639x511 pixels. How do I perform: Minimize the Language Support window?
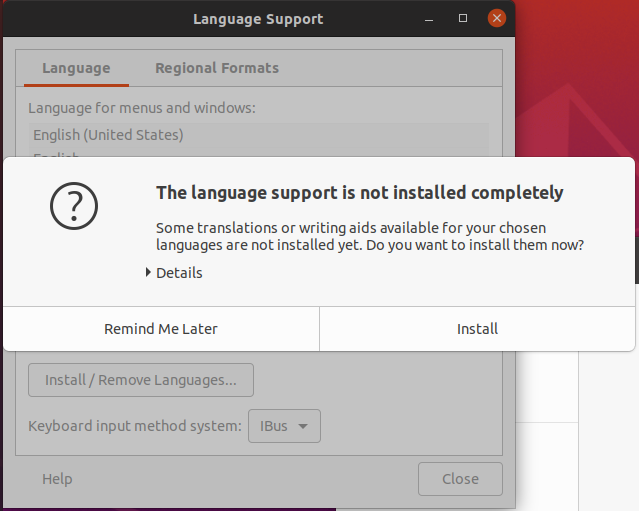click(x=429, y=19)
